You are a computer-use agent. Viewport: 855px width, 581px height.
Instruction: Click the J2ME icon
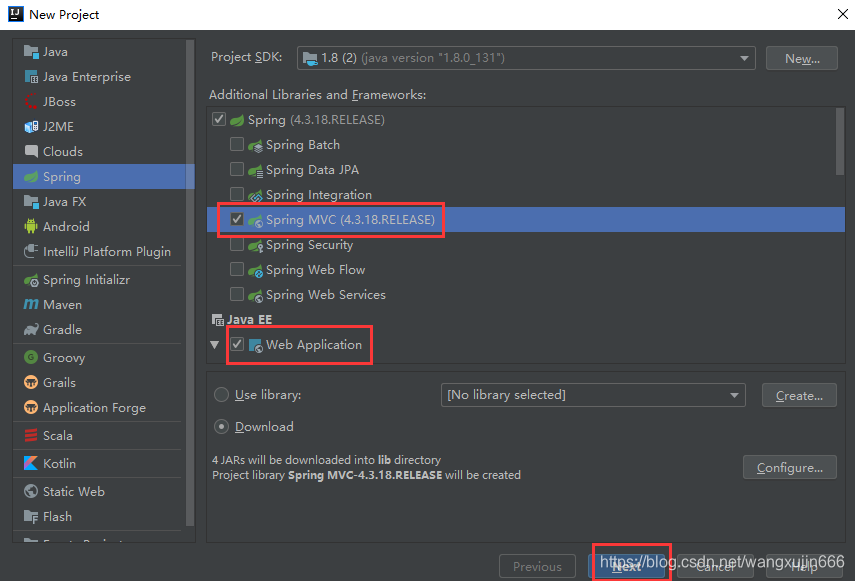click(31, 127)
